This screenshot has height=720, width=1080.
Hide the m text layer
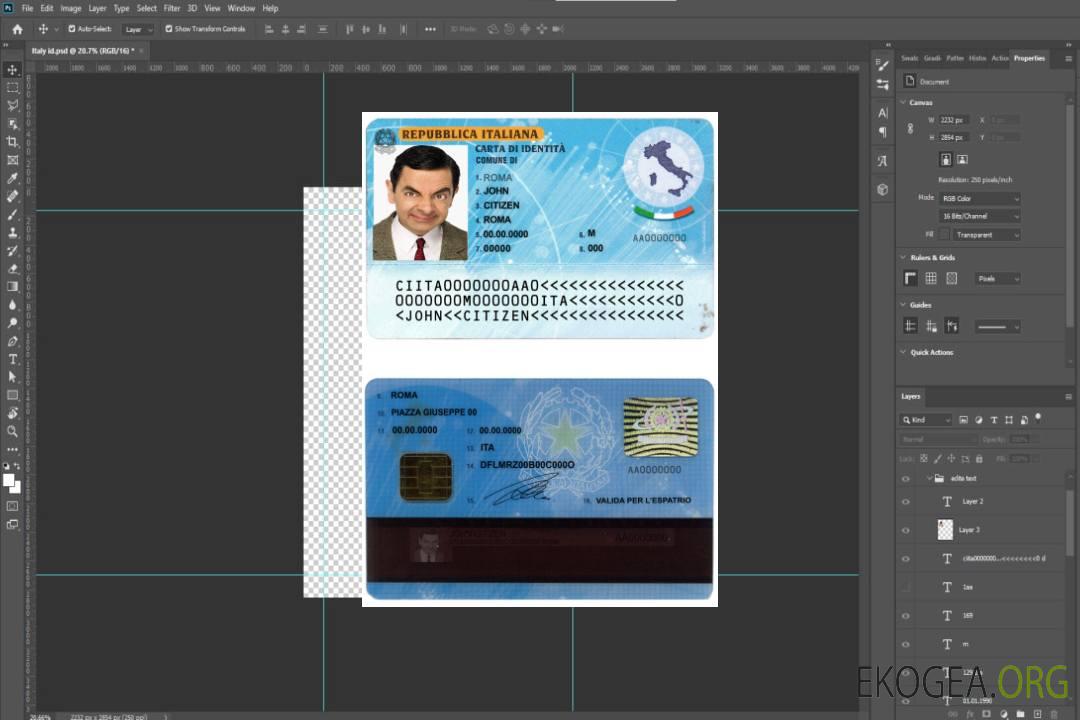906,644
